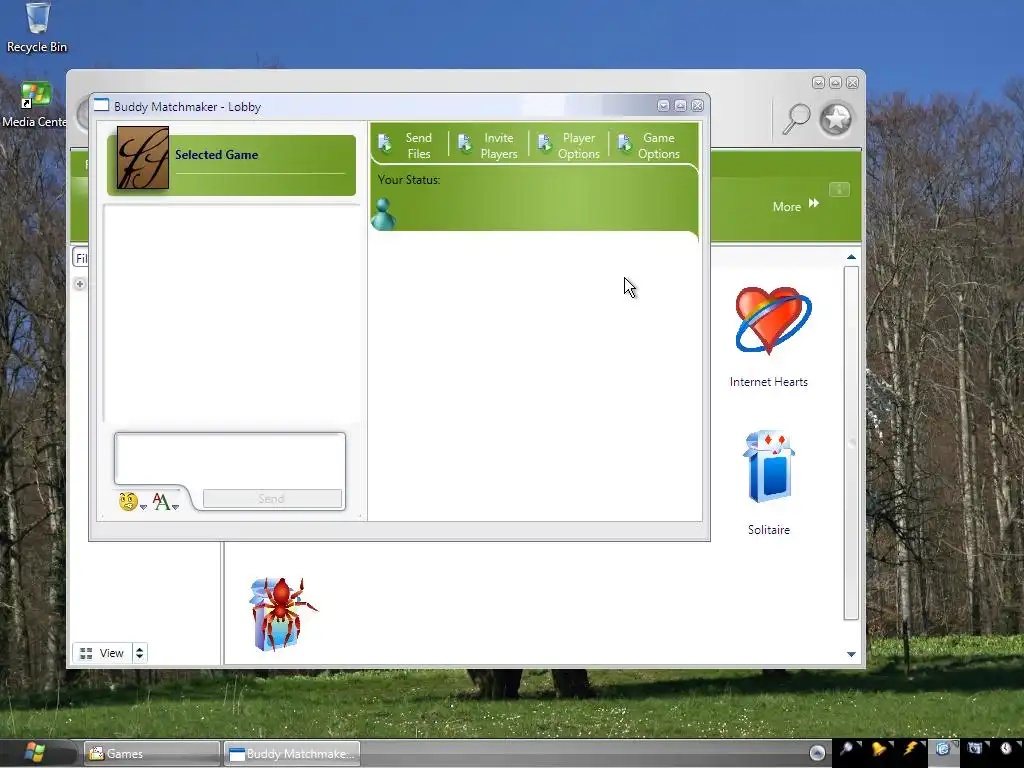Image resolution: width=1024 pixels, height=768 pixels.
Task: Click the teal buddy status icon
Action: click(383, 214)
